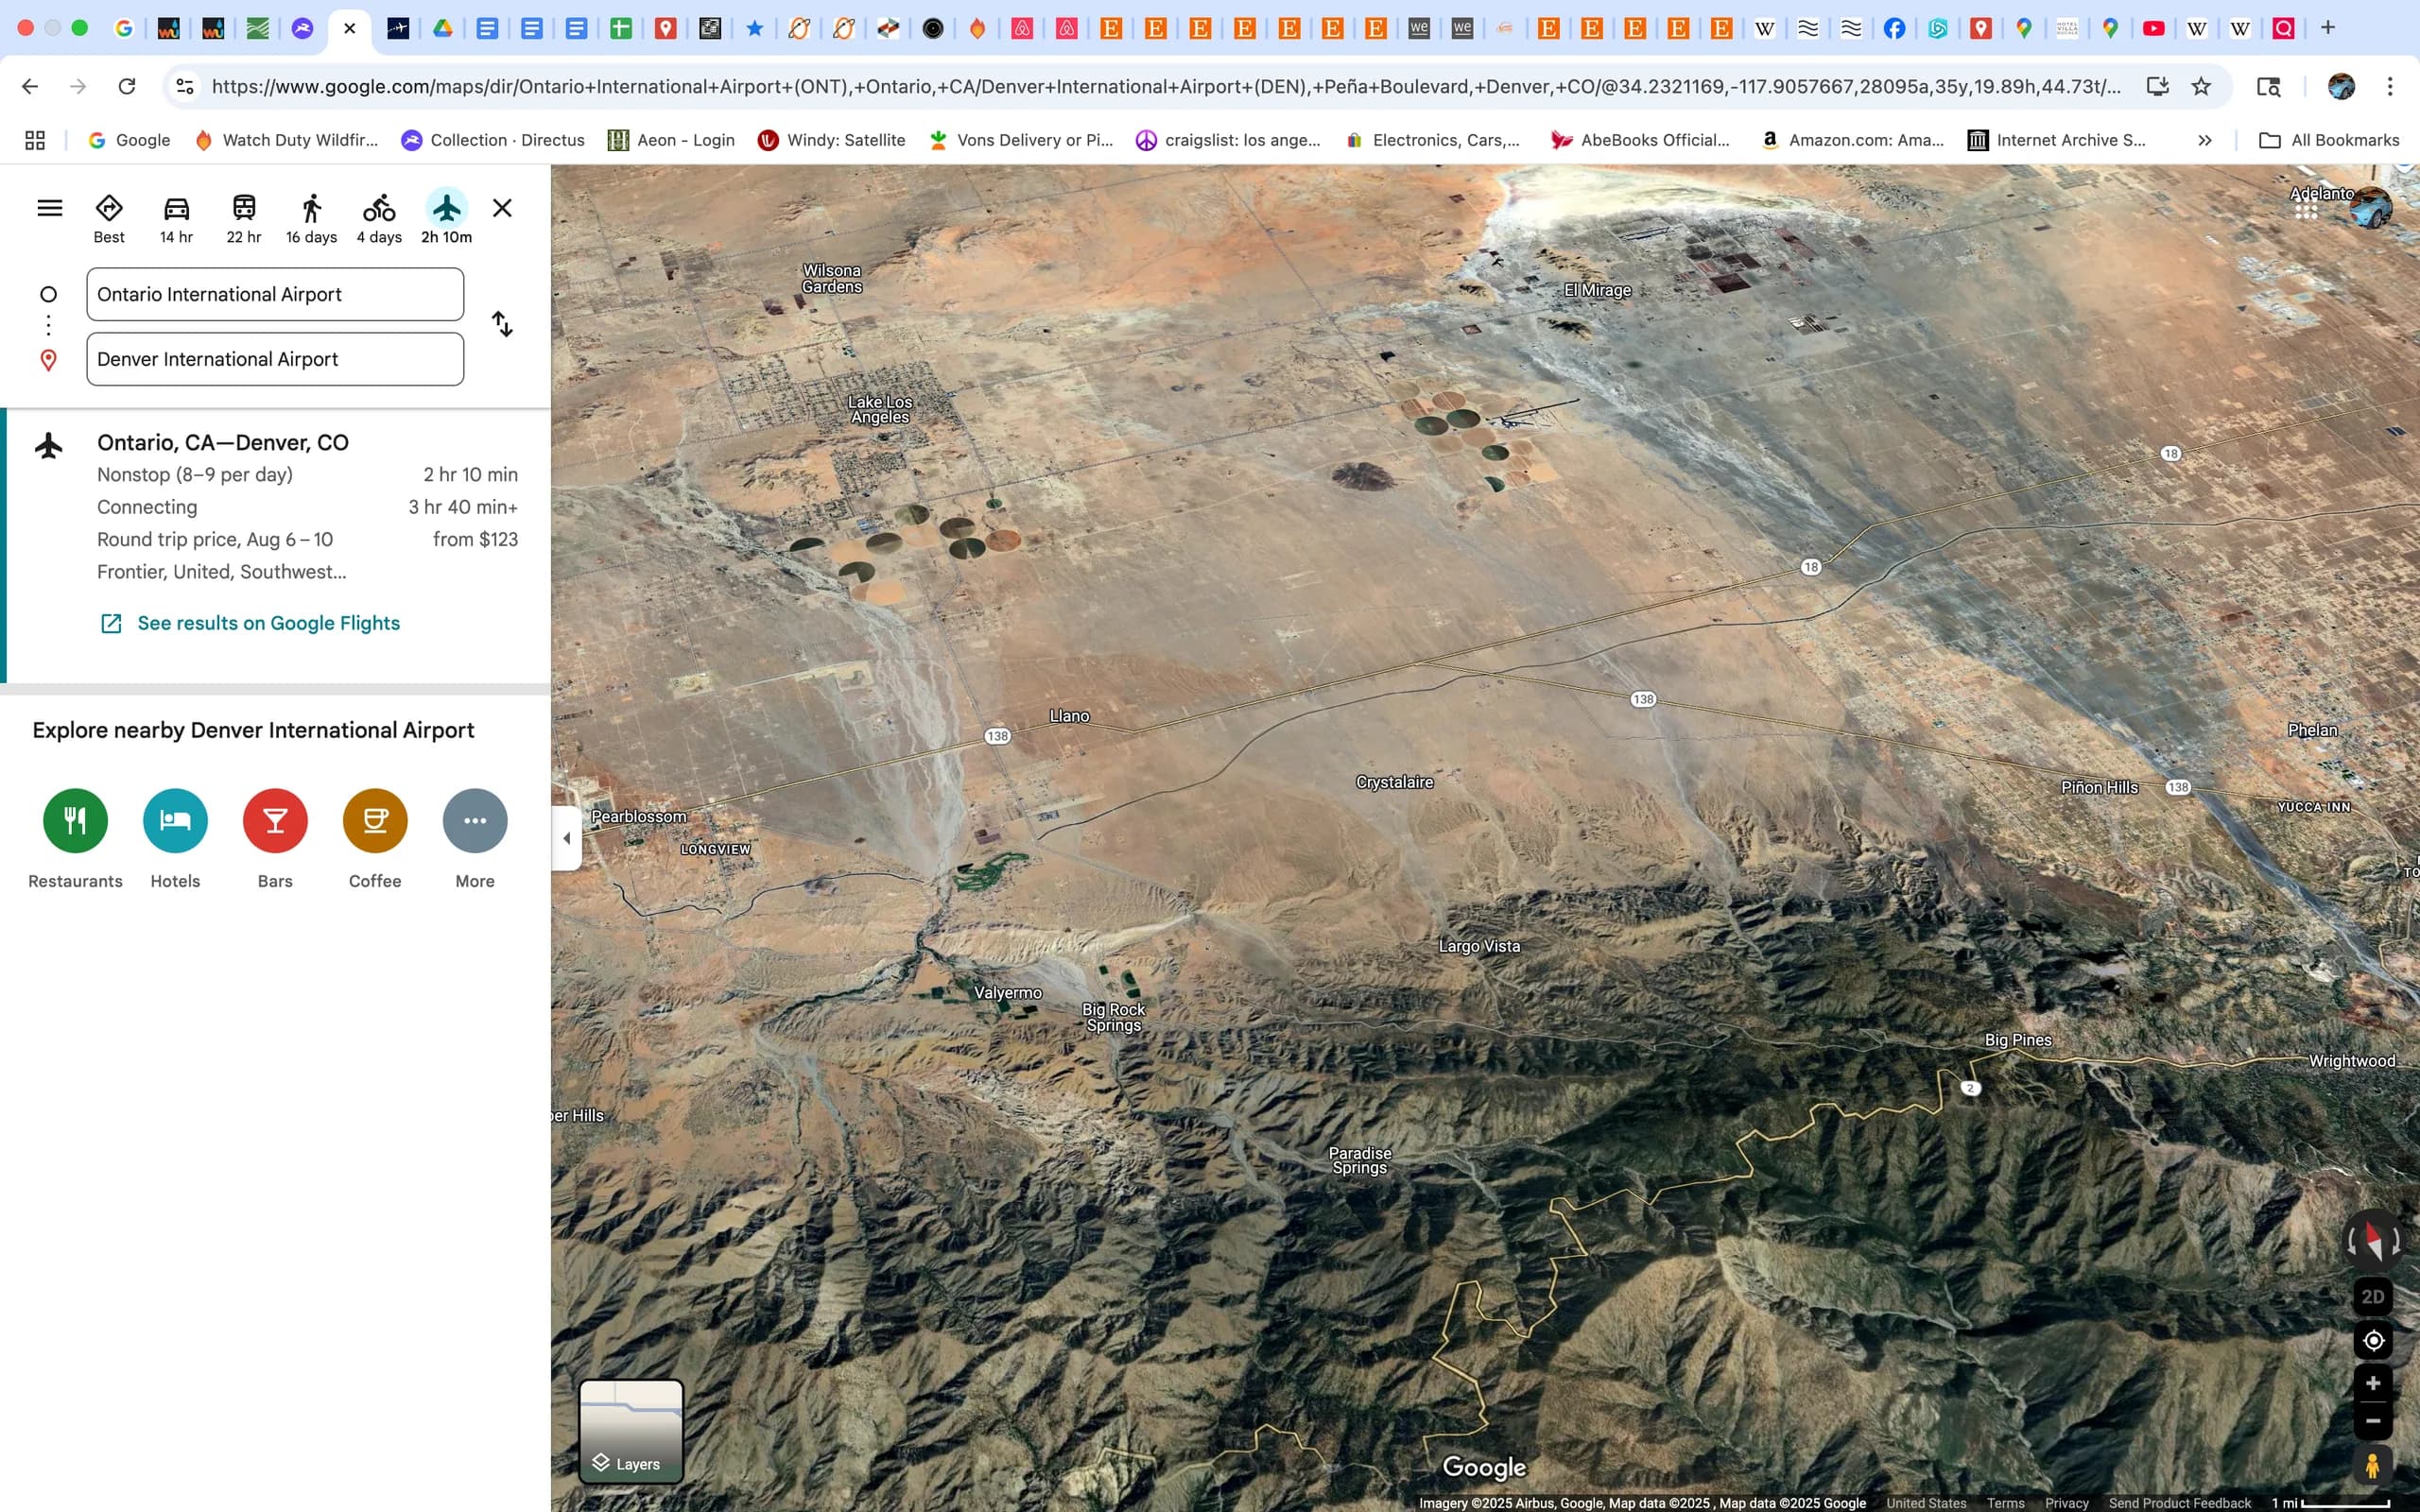The height and width of the screenshot is (1512, 2420).
Task: Zoom in on the map
Action: coord(2372,1384)
